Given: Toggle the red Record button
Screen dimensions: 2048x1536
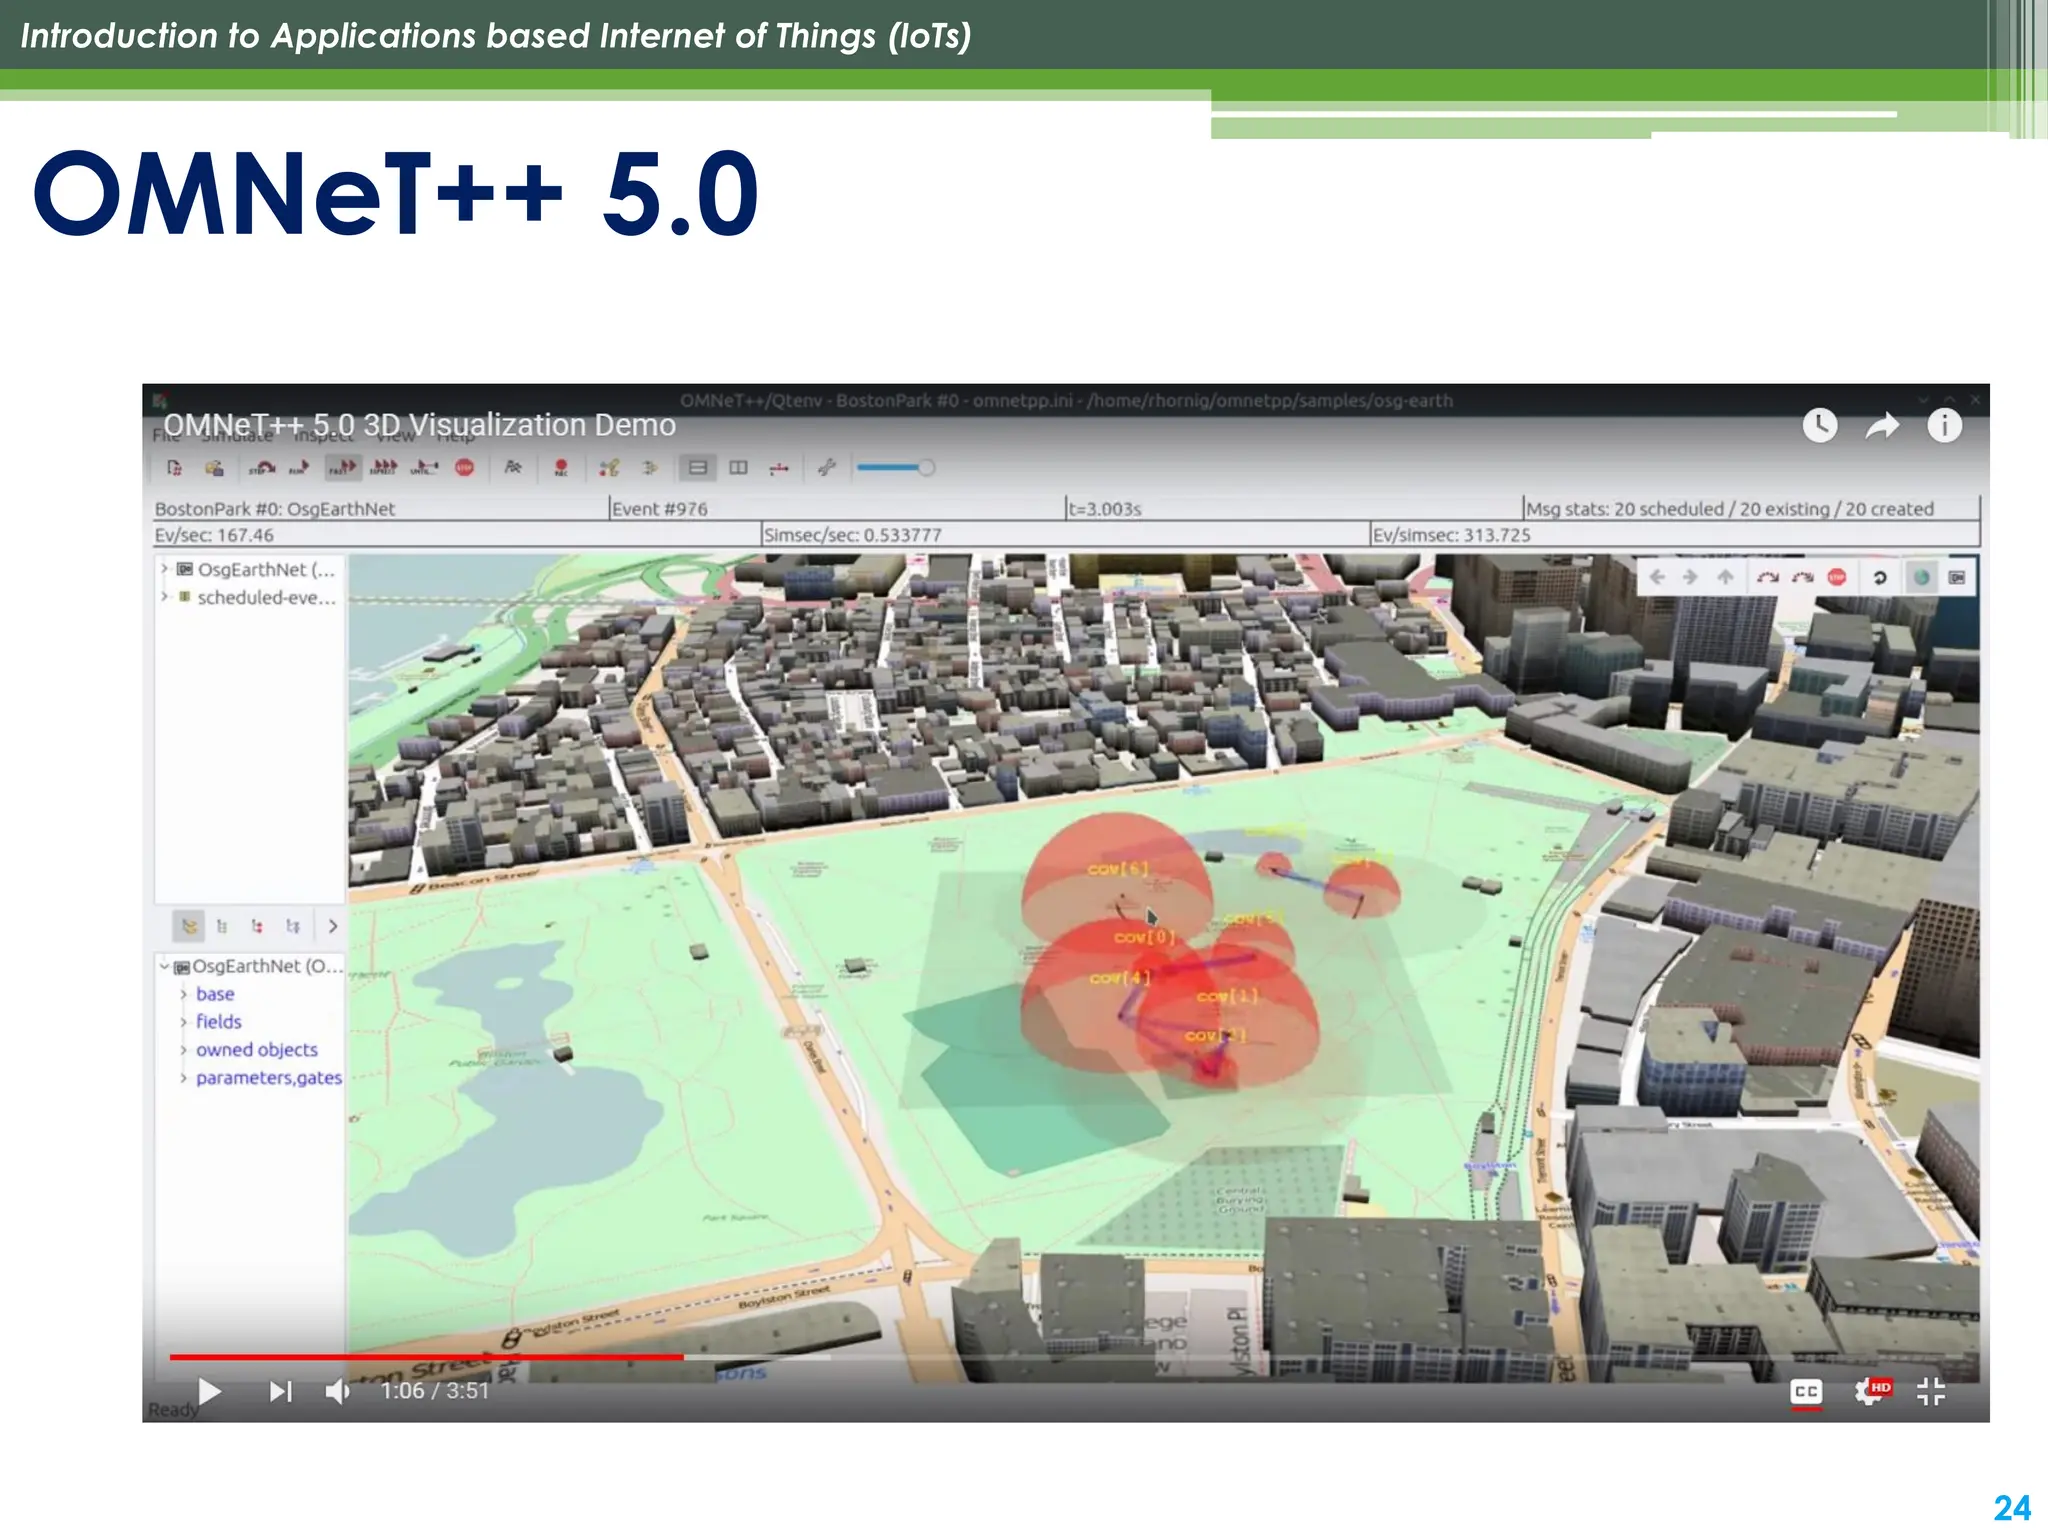Looking at the screenshot, I should click(x=561, y=467).
